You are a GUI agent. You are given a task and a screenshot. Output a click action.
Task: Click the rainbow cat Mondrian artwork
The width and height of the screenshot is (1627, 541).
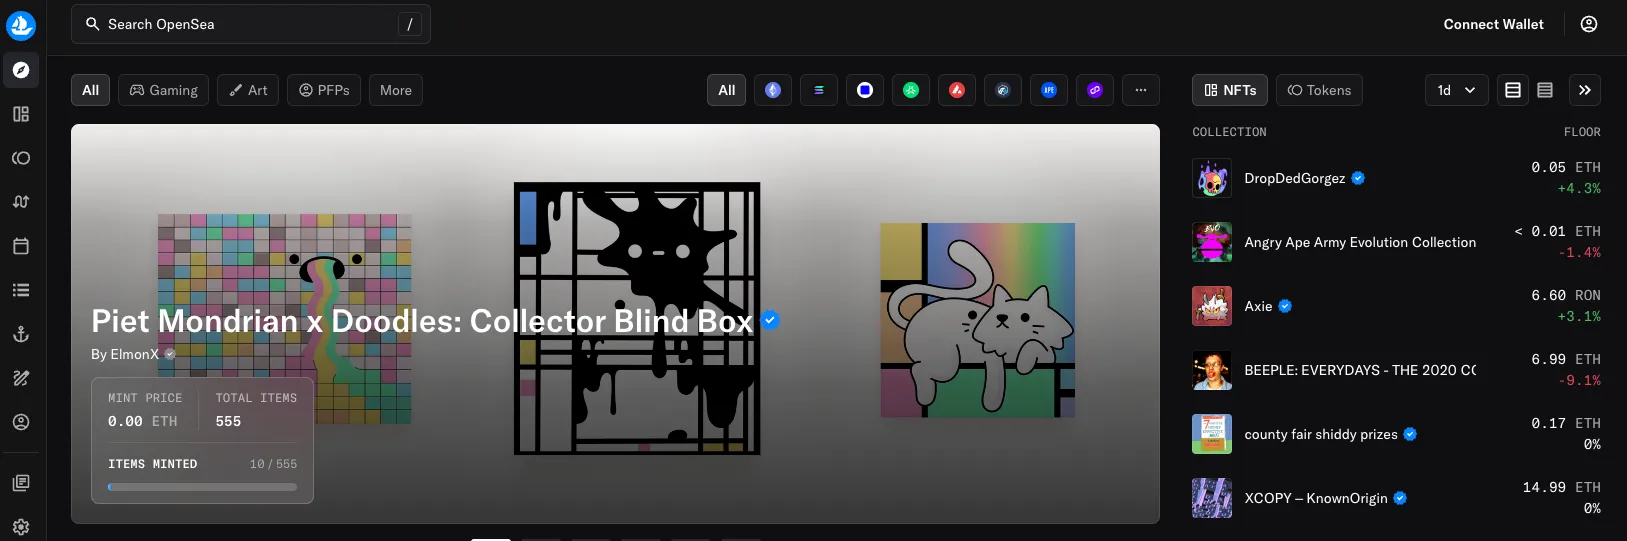[x=977, y=320]
